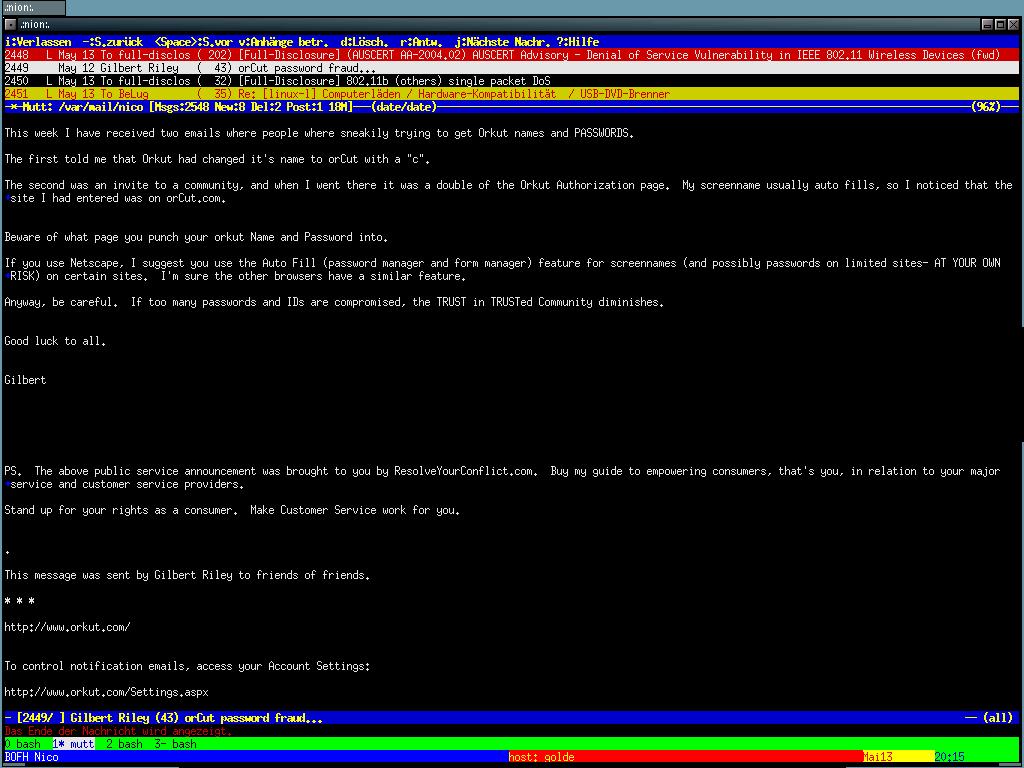
Task: Click the 'i:Verlassen' help entry
Action: [x=38, y=42]
